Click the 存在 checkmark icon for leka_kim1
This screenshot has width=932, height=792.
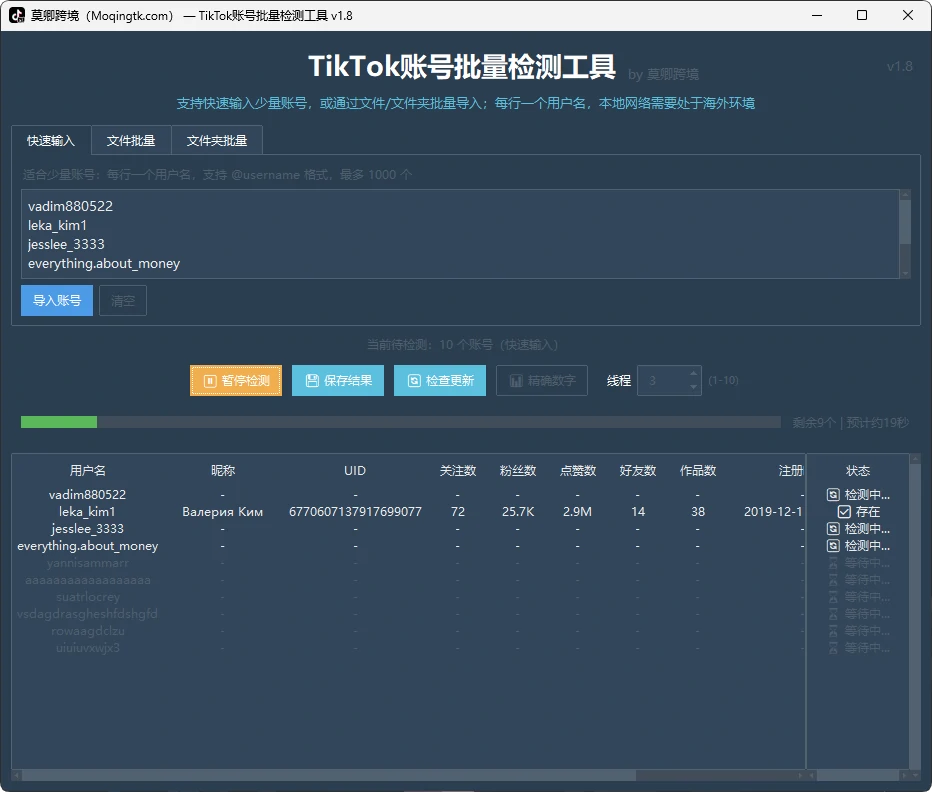coord(844,512)
